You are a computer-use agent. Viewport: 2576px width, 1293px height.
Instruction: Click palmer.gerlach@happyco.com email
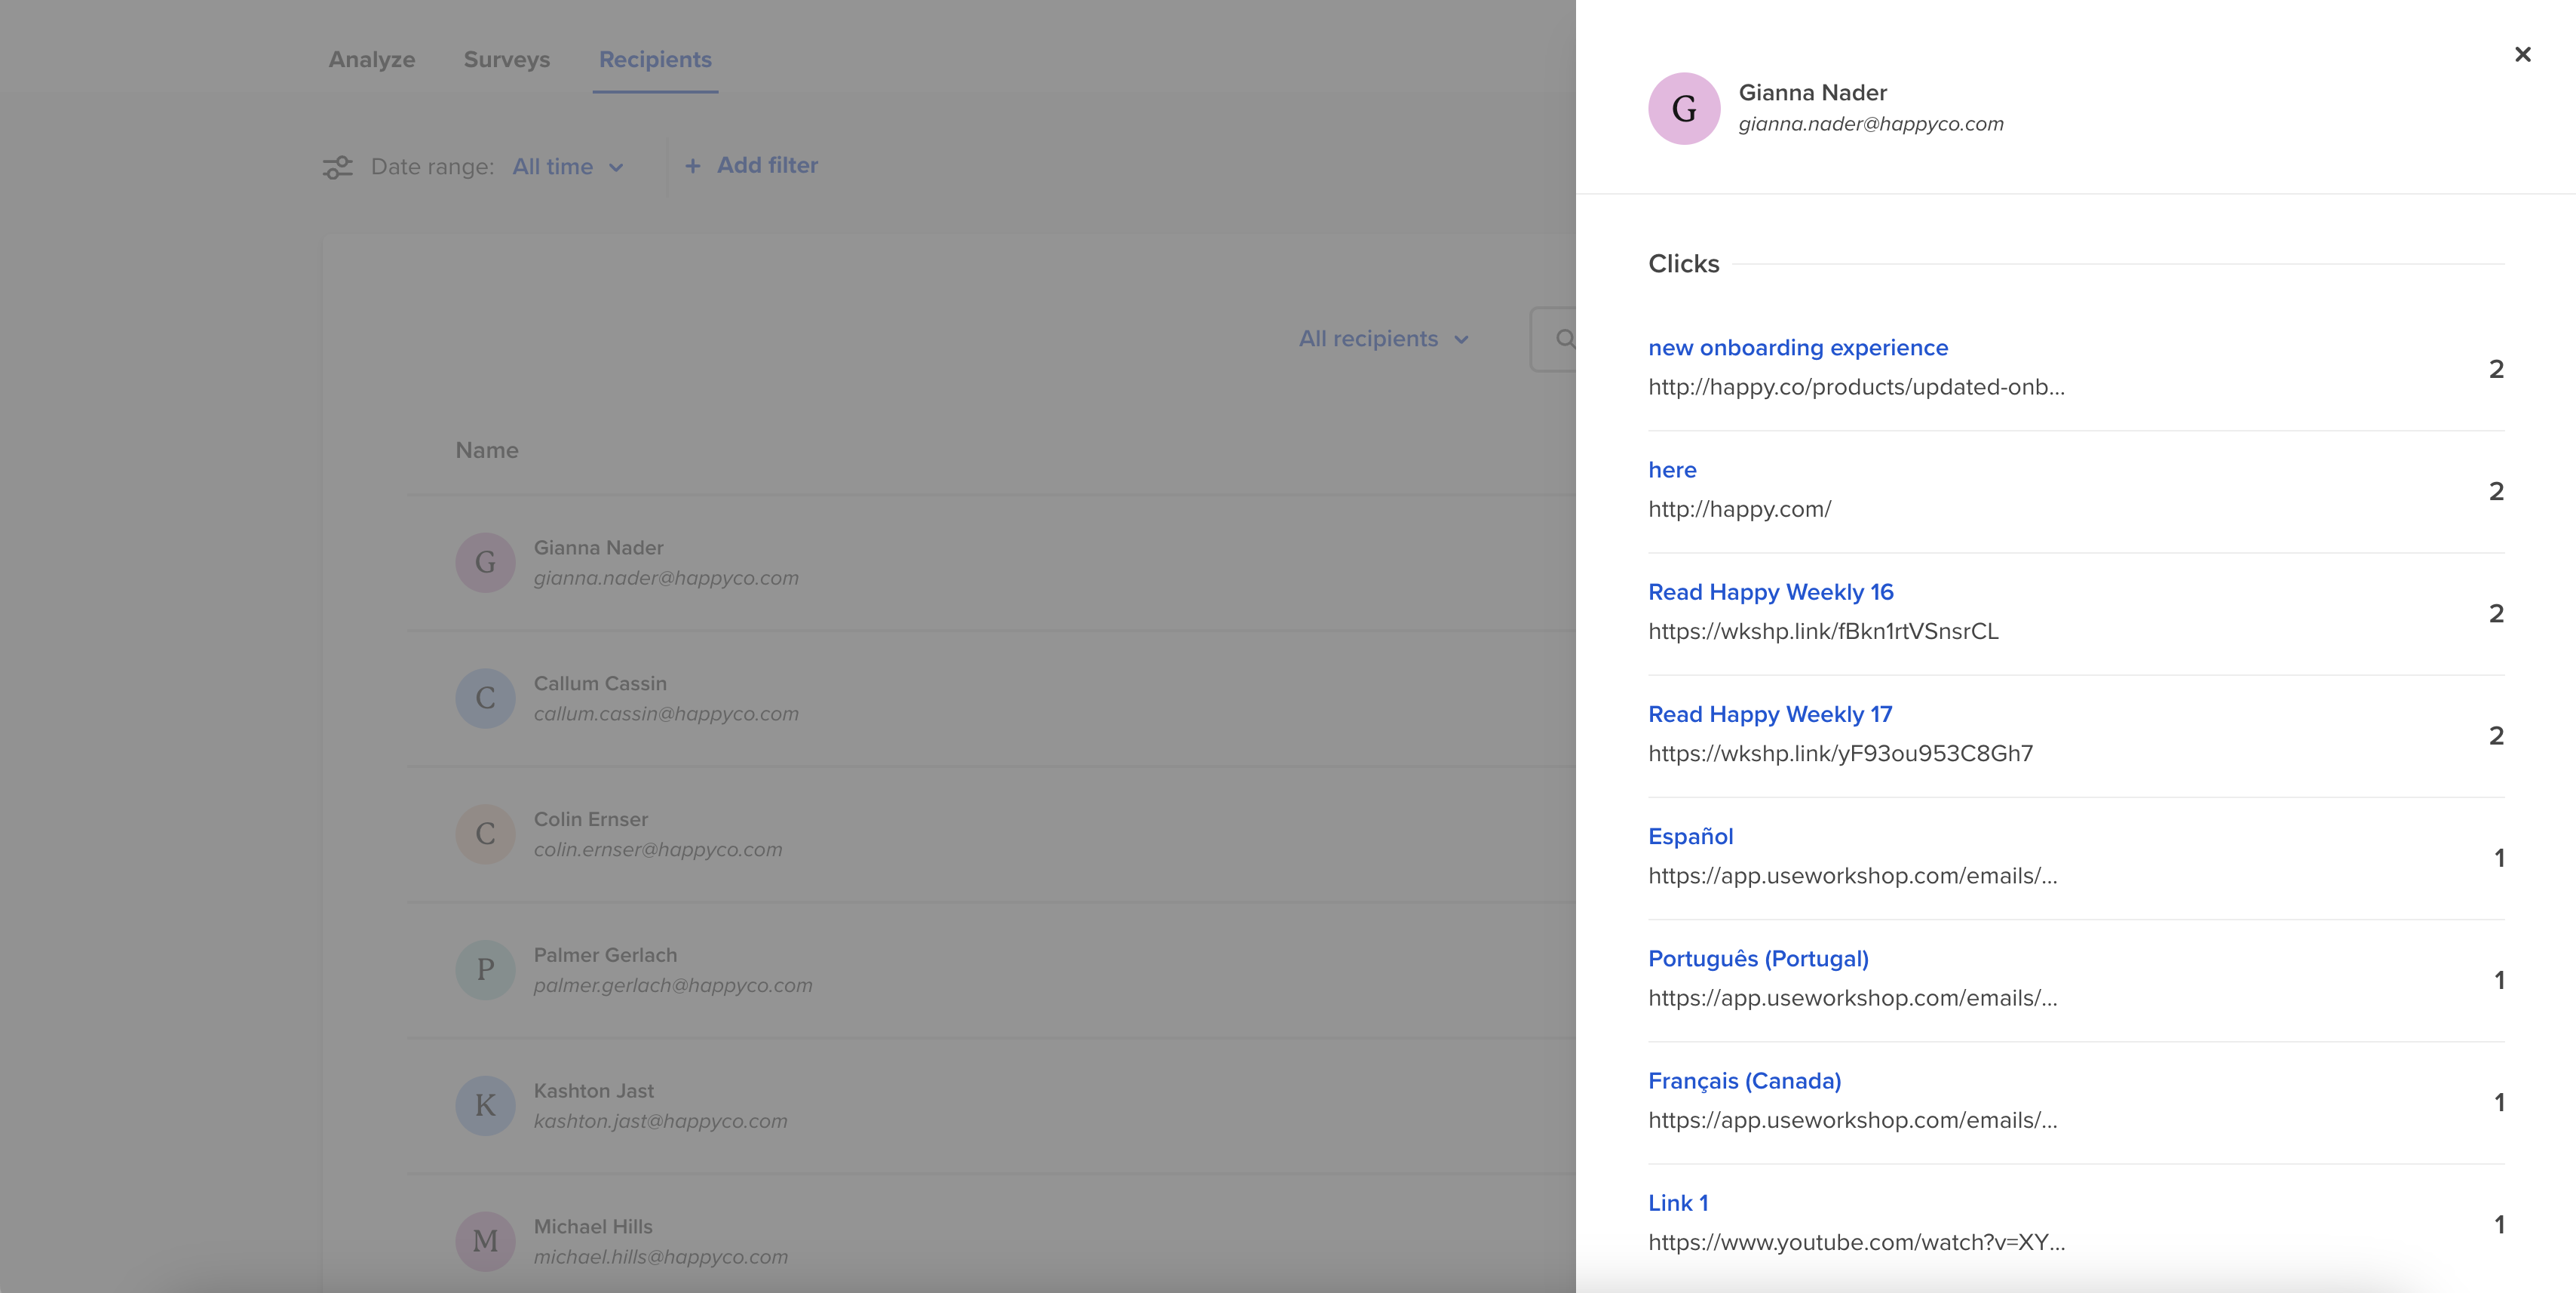coord(673,986)
